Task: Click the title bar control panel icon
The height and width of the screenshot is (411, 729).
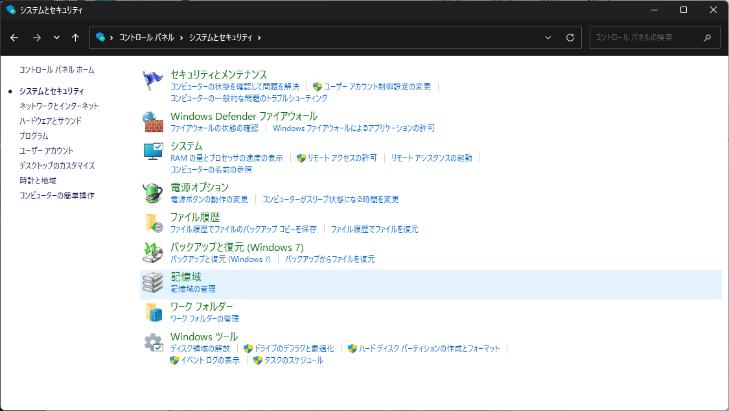Action: point(11,10)
